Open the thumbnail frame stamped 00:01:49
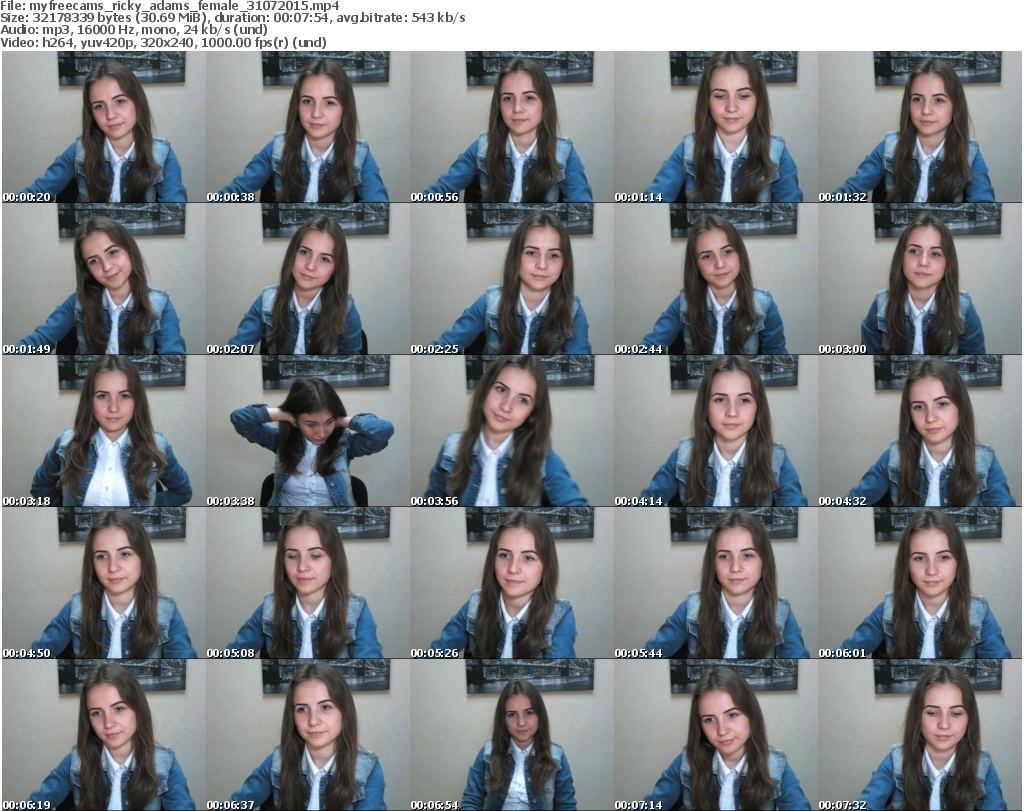This screenshot has width=1024, height=811. 104,279
